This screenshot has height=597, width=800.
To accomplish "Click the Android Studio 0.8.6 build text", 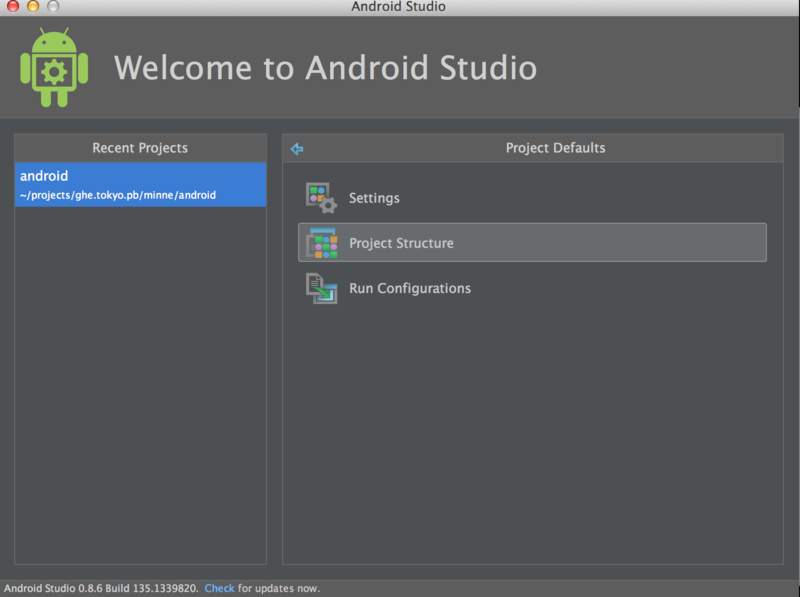I will point(101,588).
